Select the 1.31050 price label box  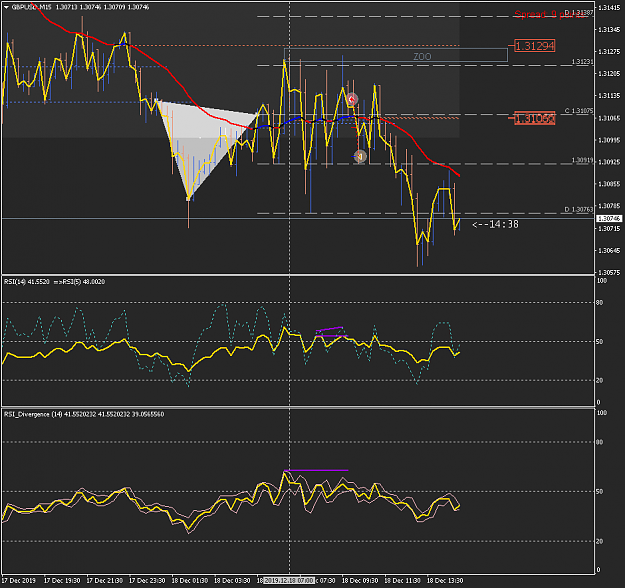click(x=535, y=118)
